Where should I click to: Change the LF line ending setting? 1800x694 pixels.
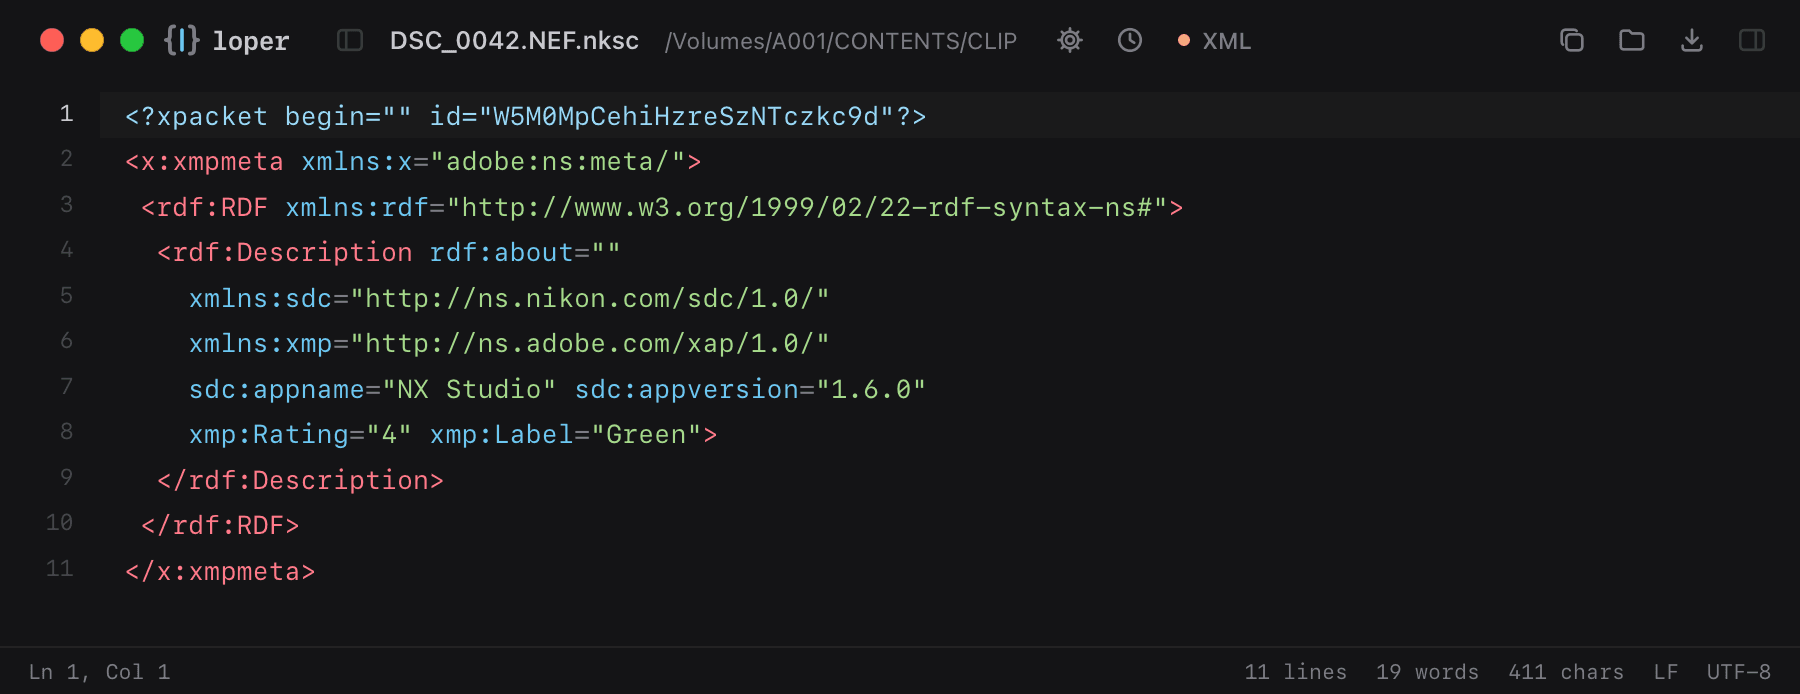click(x=1666, y=672)
